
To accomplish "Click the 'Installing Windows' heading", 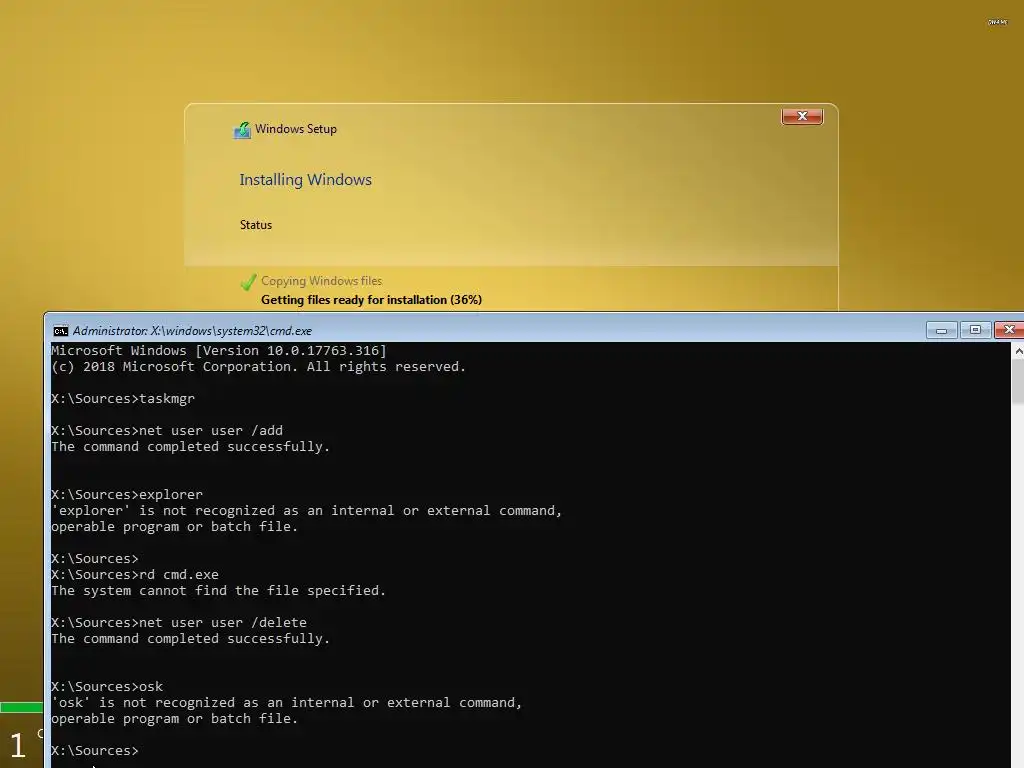I will click(x=305, y=180).
